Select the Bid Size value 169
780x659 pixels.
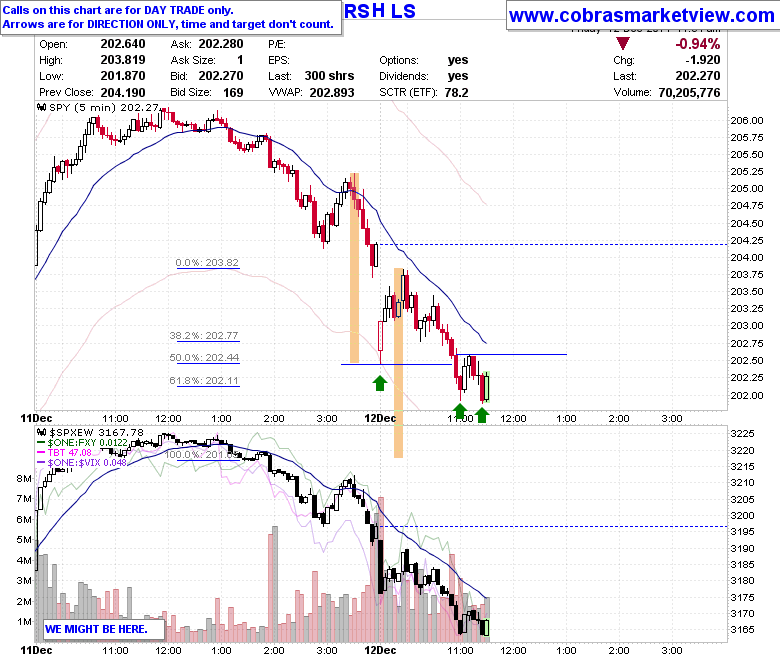233,93
